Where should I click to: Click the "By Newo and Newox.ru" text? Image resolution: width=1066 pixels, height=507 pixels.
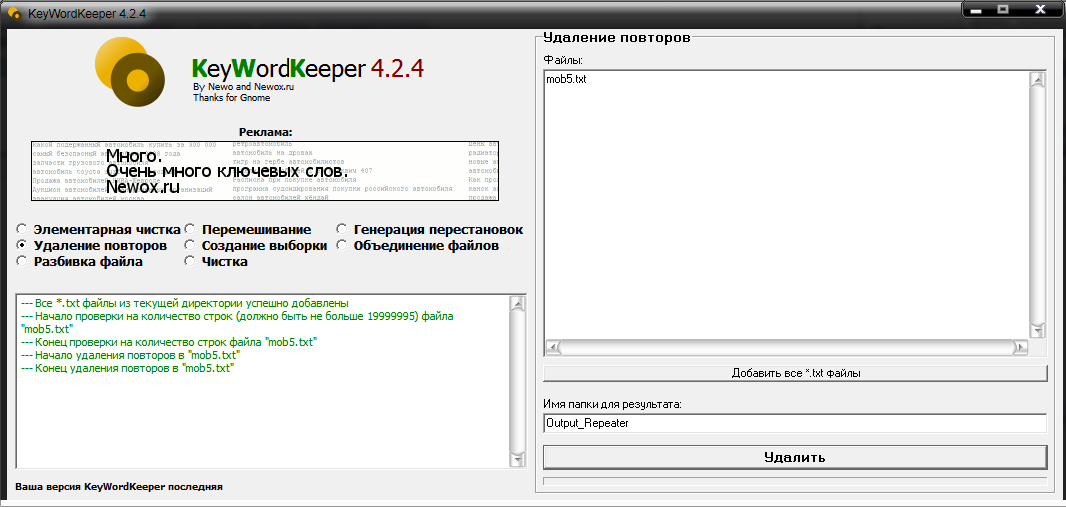pos(243,87)
